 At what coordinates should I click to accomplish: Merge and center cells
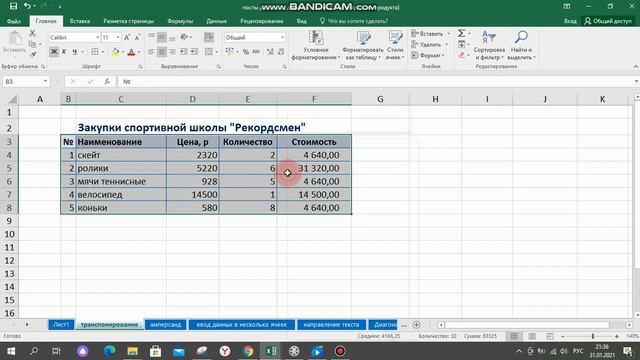click(x=209, y=52)
